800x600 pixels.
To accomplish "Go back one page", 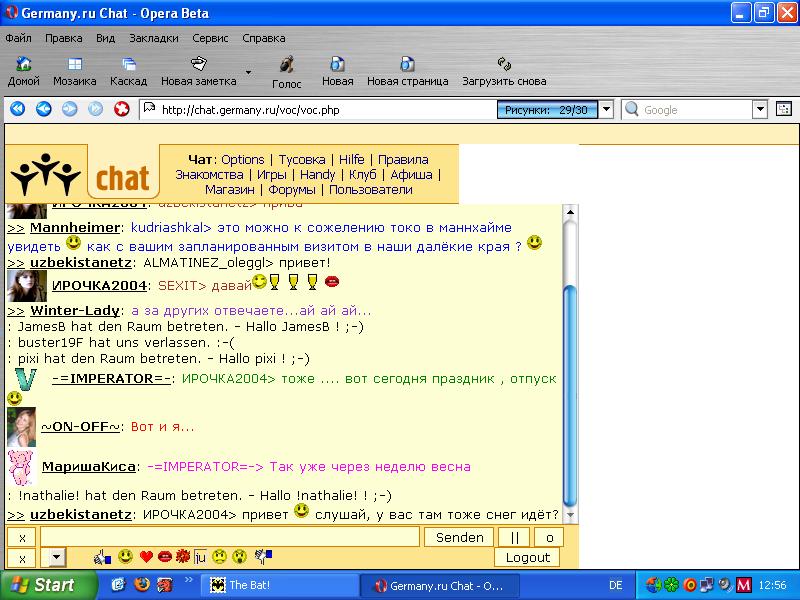I will point(43,109).
